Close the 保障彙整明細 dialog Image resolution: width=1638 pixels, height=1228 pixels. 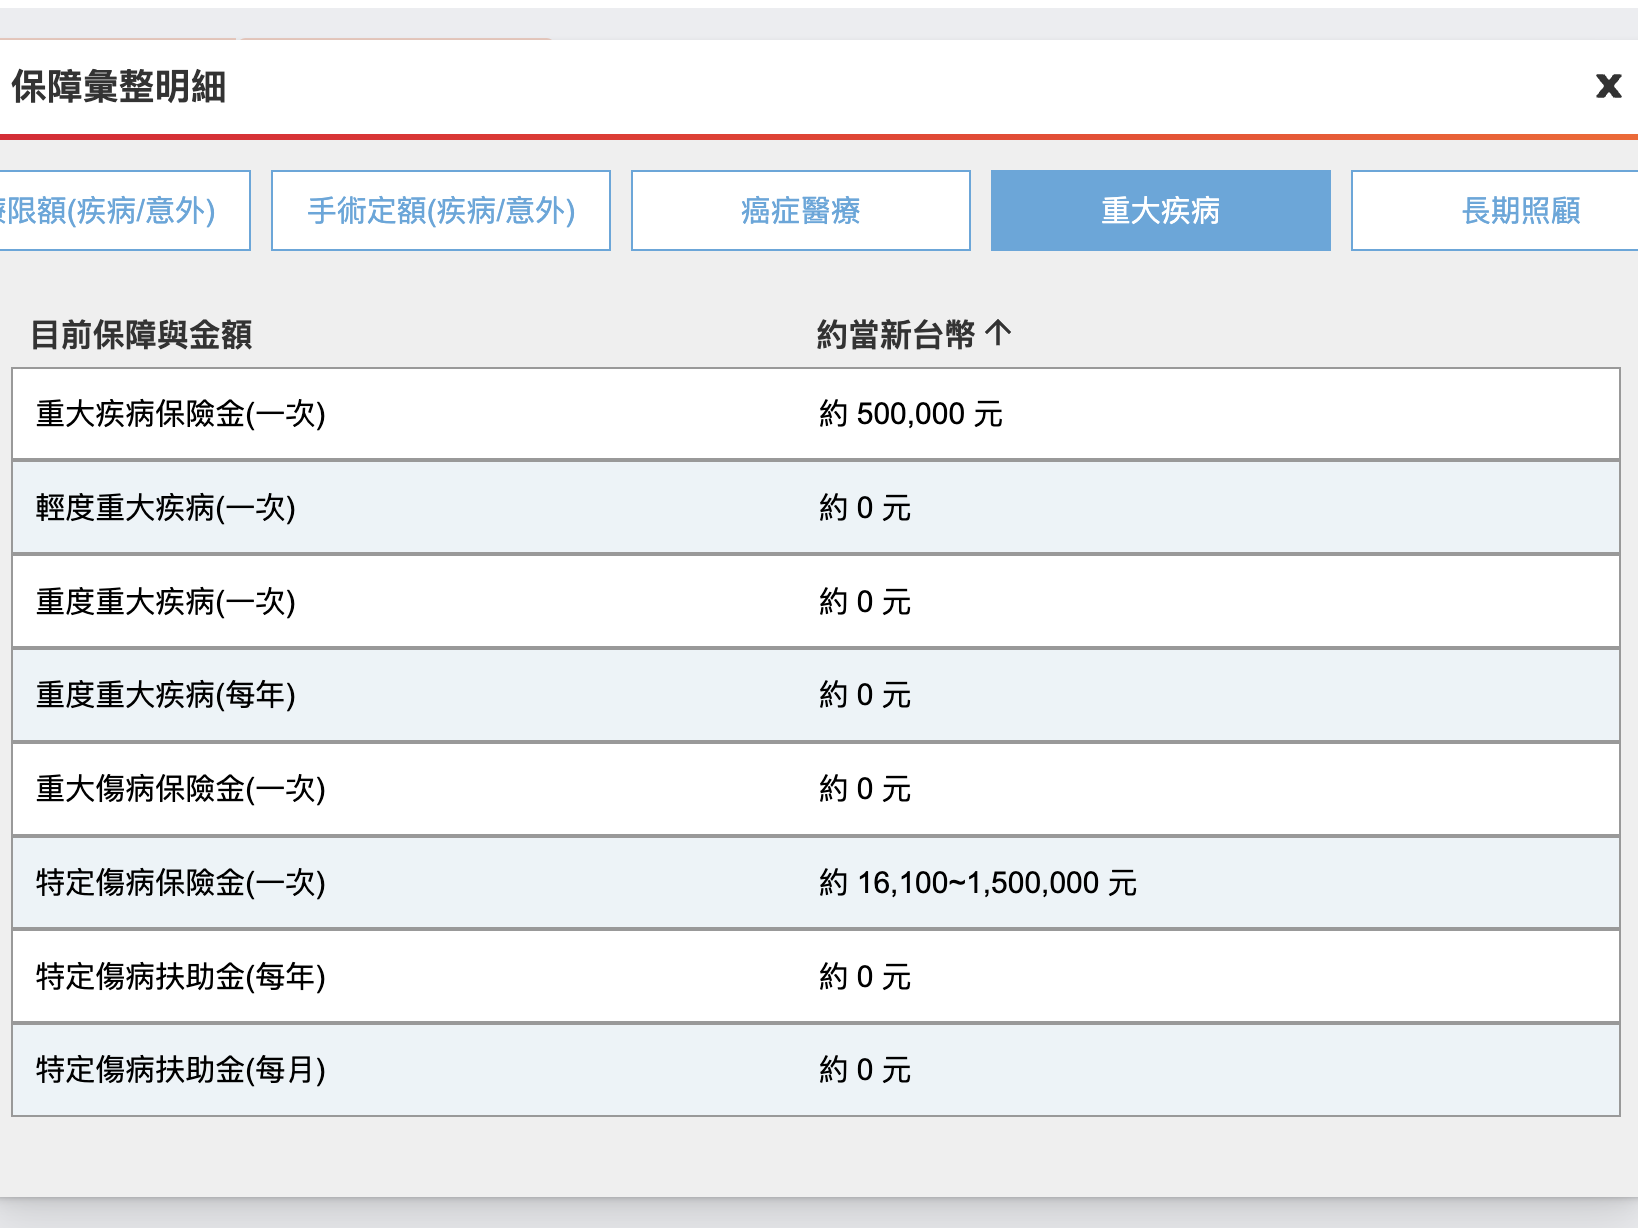tap(1608, 86)
